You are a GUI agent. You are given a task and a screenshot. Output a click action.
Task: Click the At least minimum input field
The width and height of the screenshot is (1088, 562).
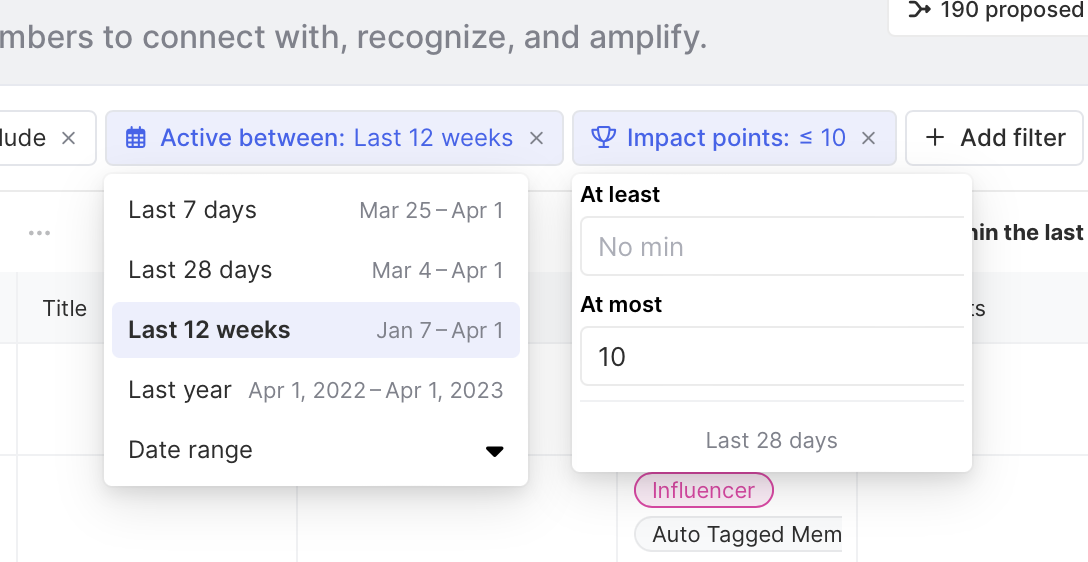(772, 246)
